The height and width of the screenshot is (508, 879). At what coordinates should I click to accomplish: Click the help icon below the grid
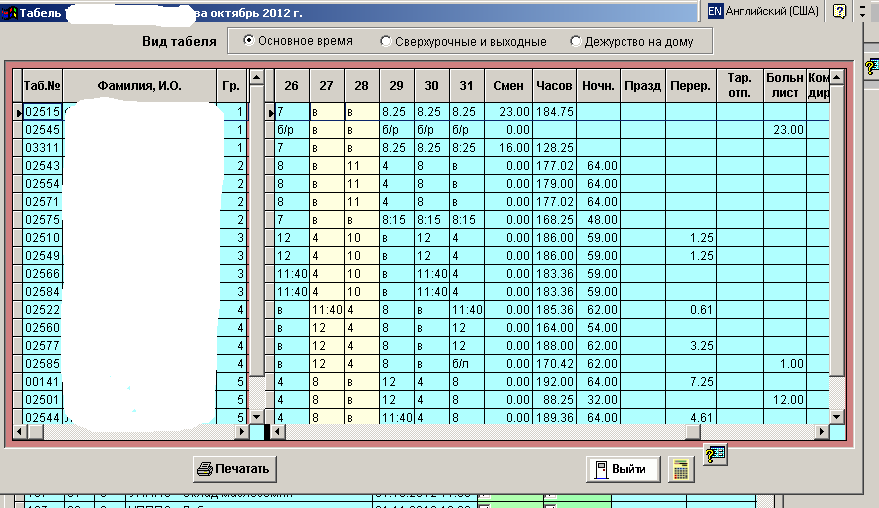(715, 454)
